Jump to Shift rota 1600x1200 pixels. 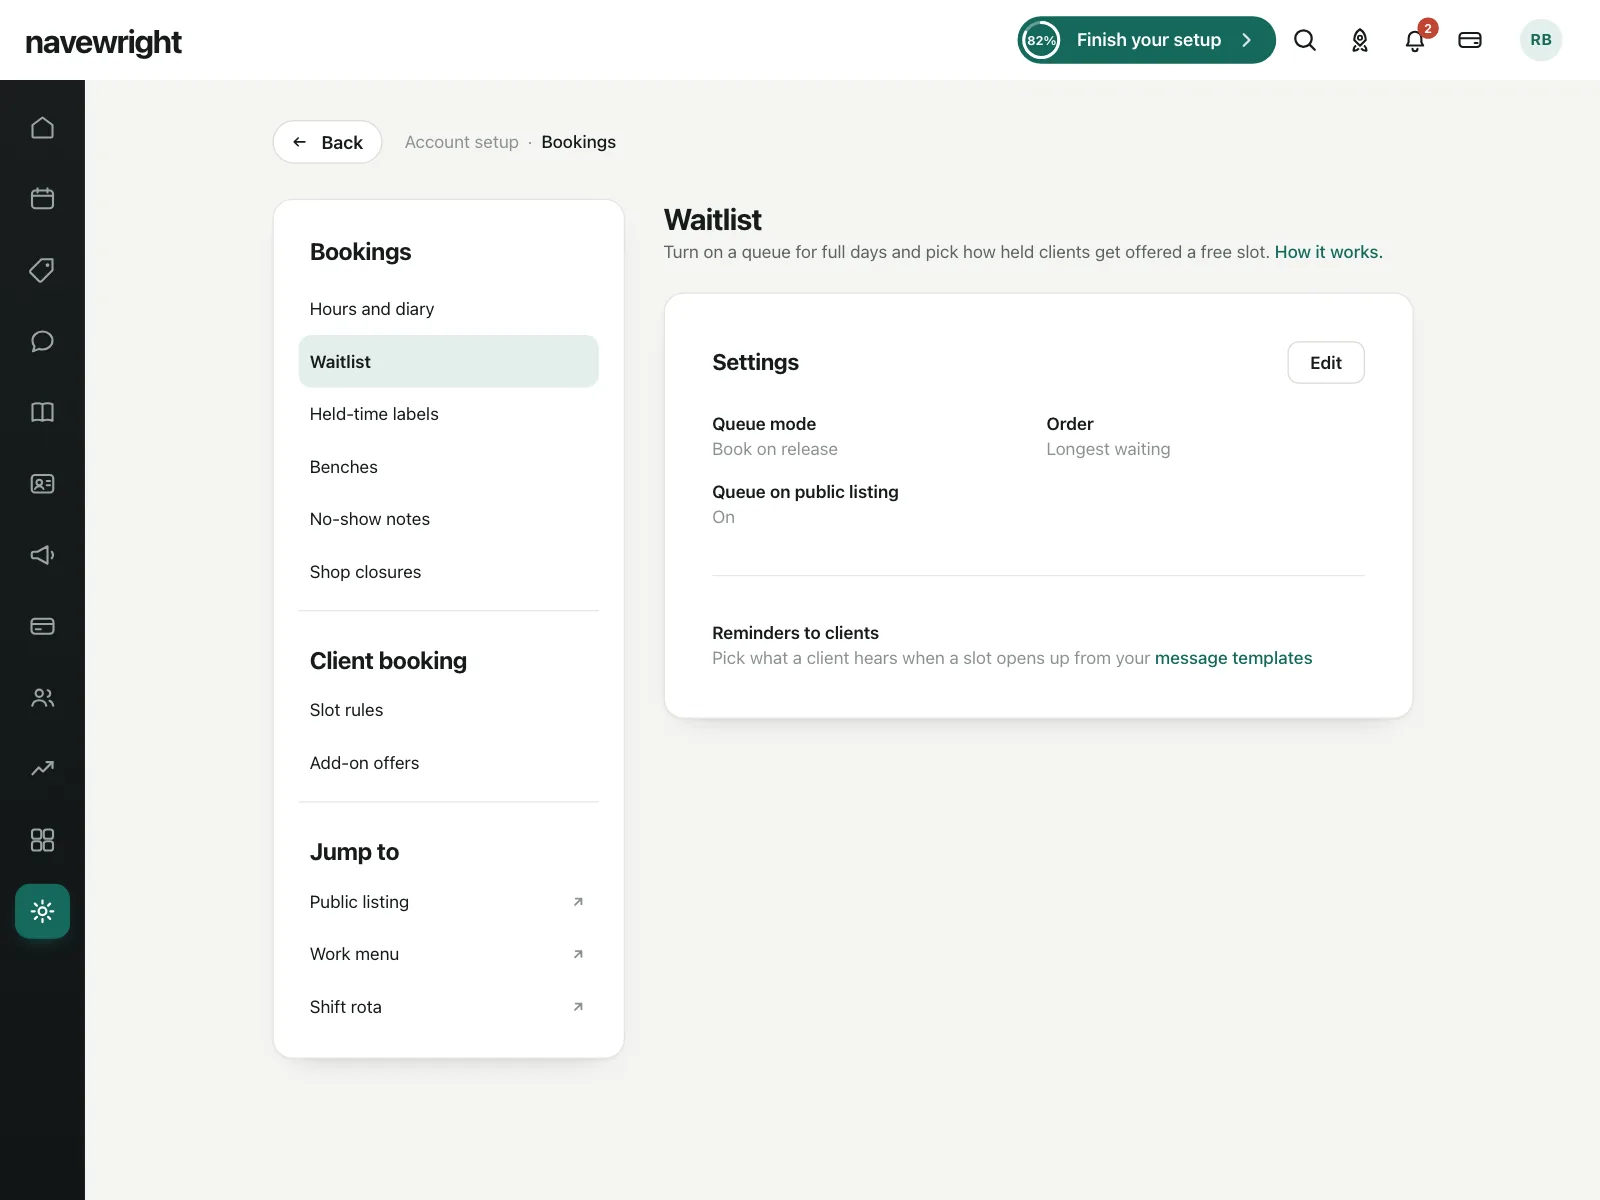tap(448, 1007)
